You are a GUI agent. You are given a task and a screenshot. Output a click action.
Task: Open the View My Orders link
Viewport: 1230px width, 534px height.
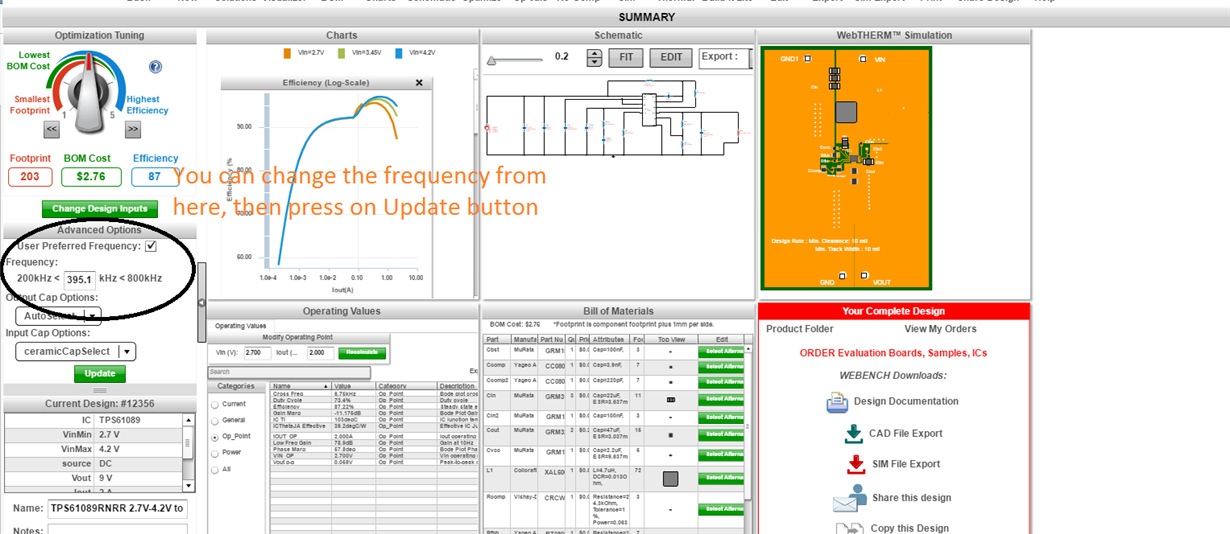pos(941,328)
